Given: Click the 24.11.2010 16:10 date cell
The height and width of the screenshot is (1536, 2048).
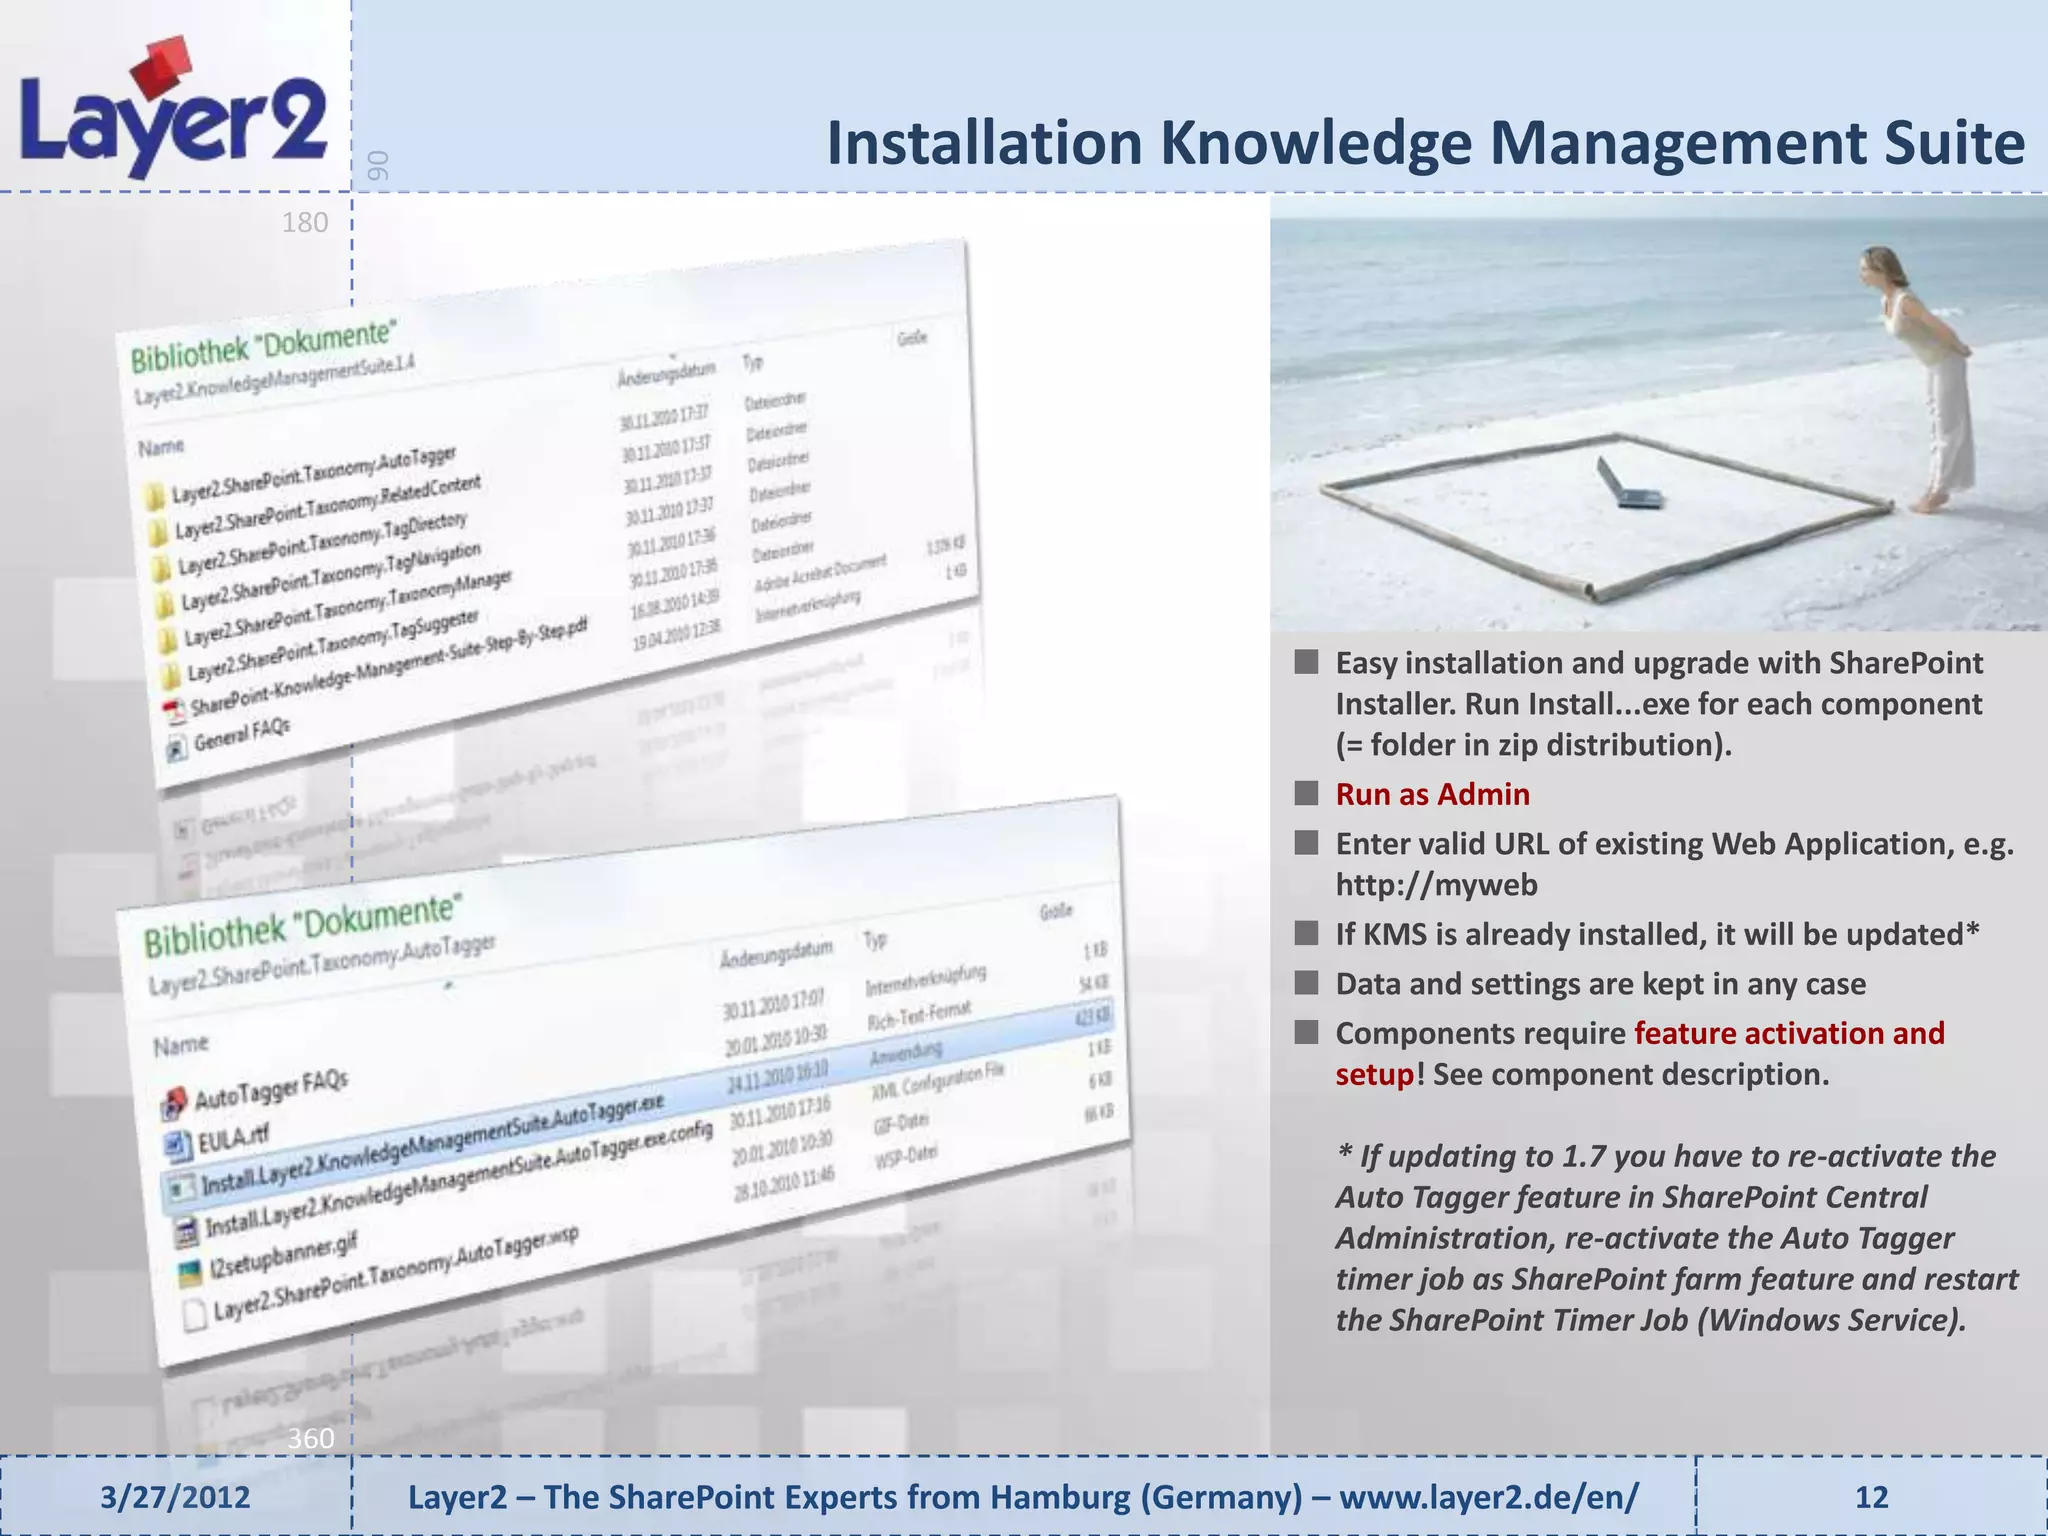Looking at the screenshot, I should coord(778,1076).
